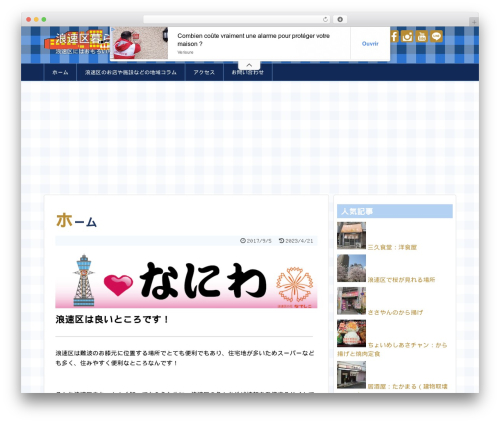The width and height of the screenshot is (500, 423).
Task: Click the 2017/9/5 published date
Action: pyautogui.click(x=256, y=241)
